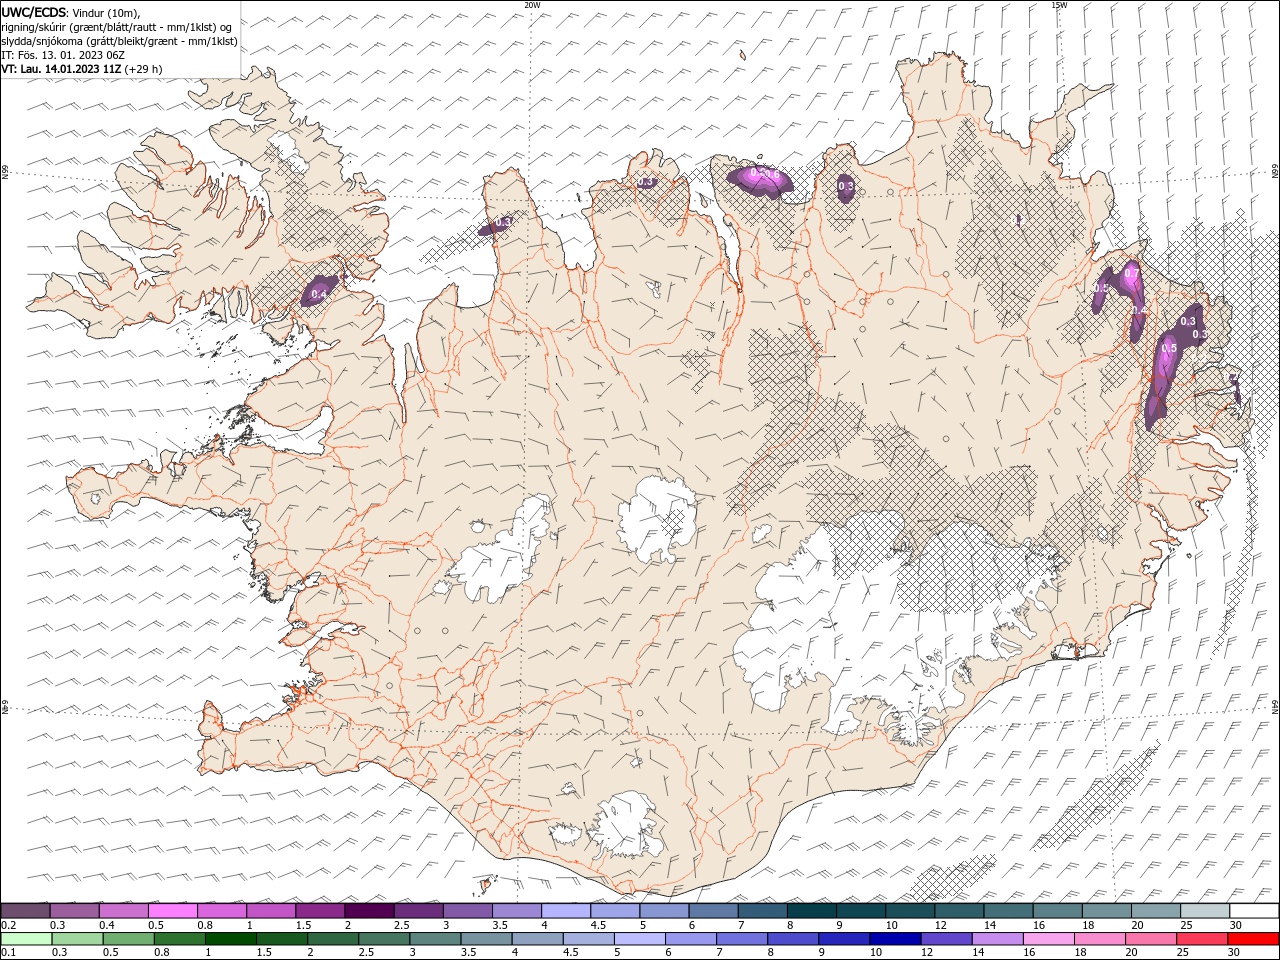Select lower scale swatch labeled 1.5
The width and height of the screenshot is (1280, 960).
point(281,939)
